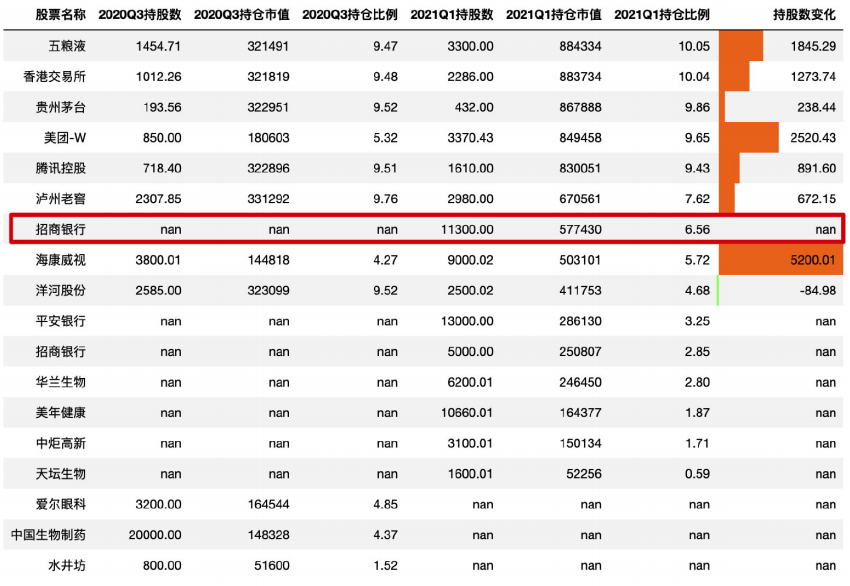The height and width of the screenshot is (586, 850).
Task: Select the 爱尔眼科 stock name cell
Action: point(60,504)
